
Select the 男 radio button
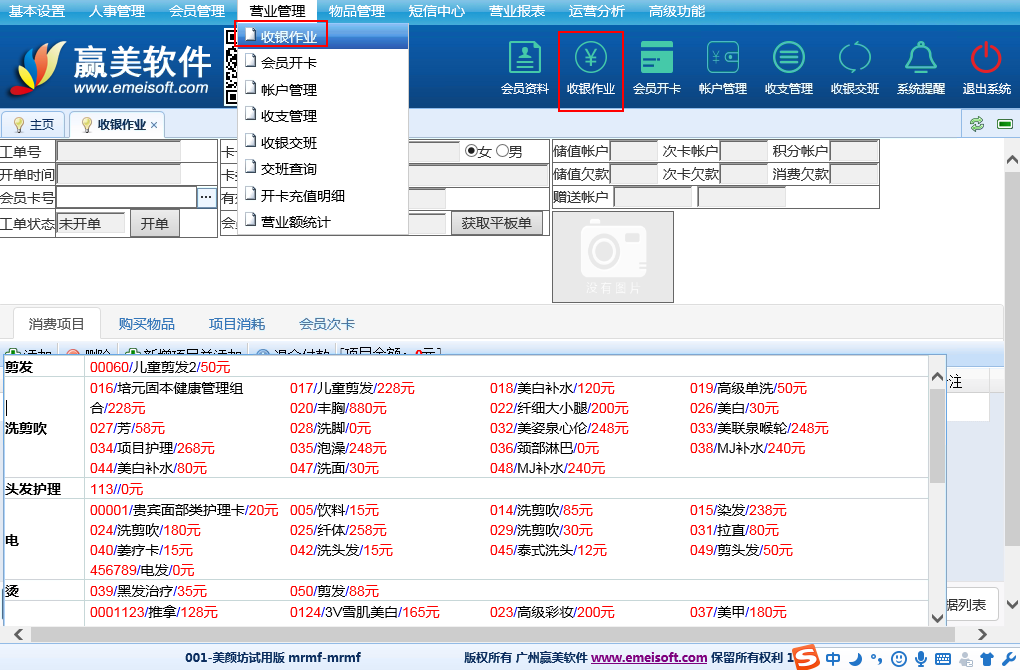point(502,152)
